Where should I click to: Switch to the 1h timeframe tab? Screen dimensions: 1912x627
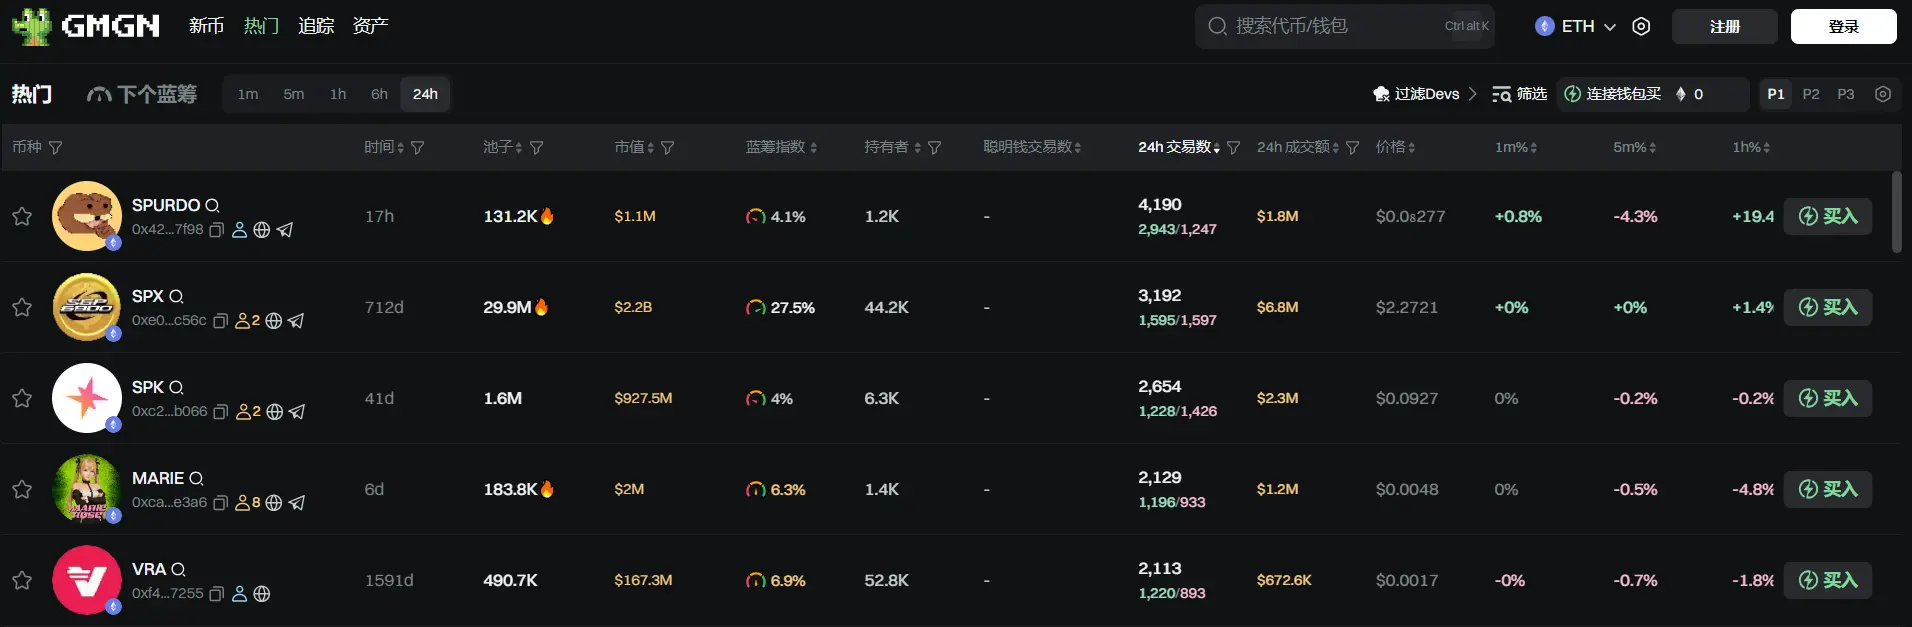pyautogui.click(x=338, y=94)
